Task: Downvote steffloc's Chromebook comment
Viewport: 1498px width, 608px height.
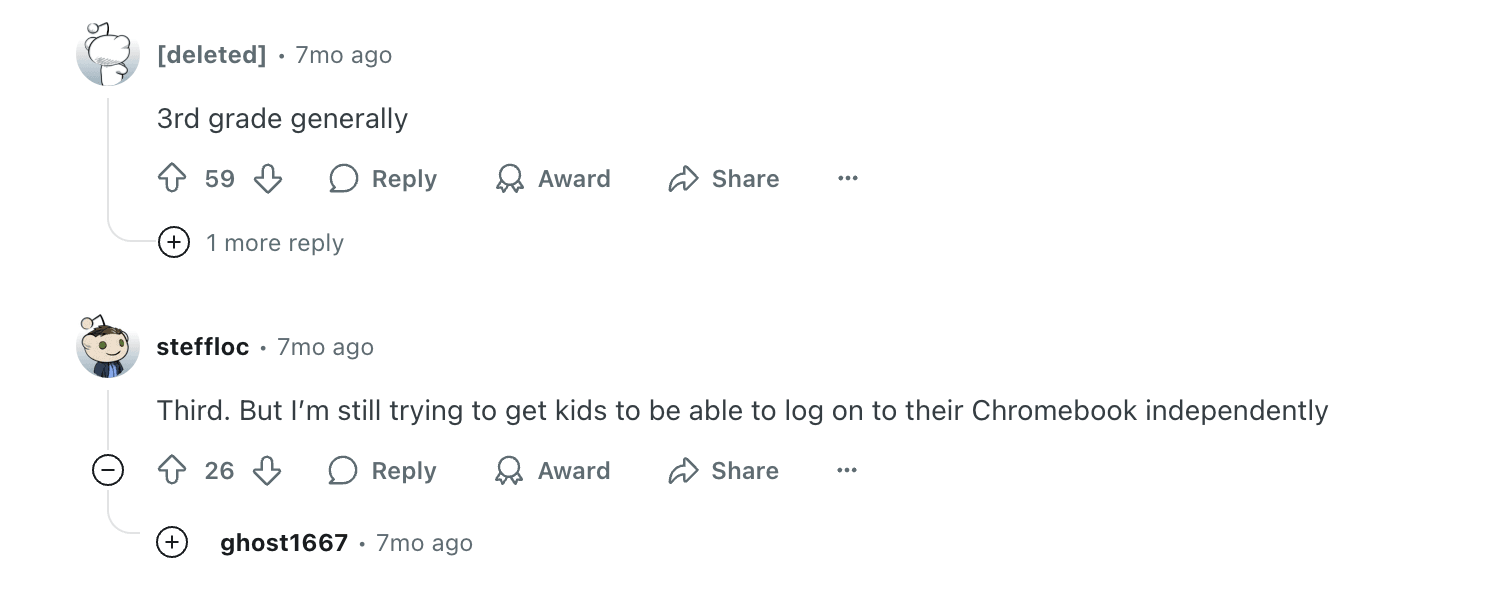Action: pyautogui.click(x=267, y=471)
